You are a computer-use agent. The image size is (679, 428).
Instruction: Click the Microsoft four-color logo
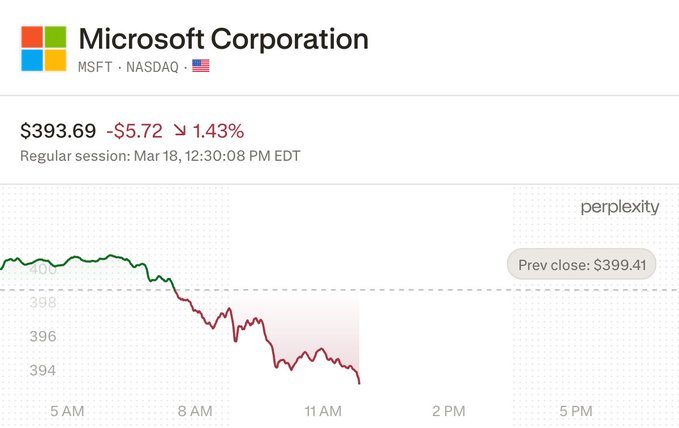[43, 48]
